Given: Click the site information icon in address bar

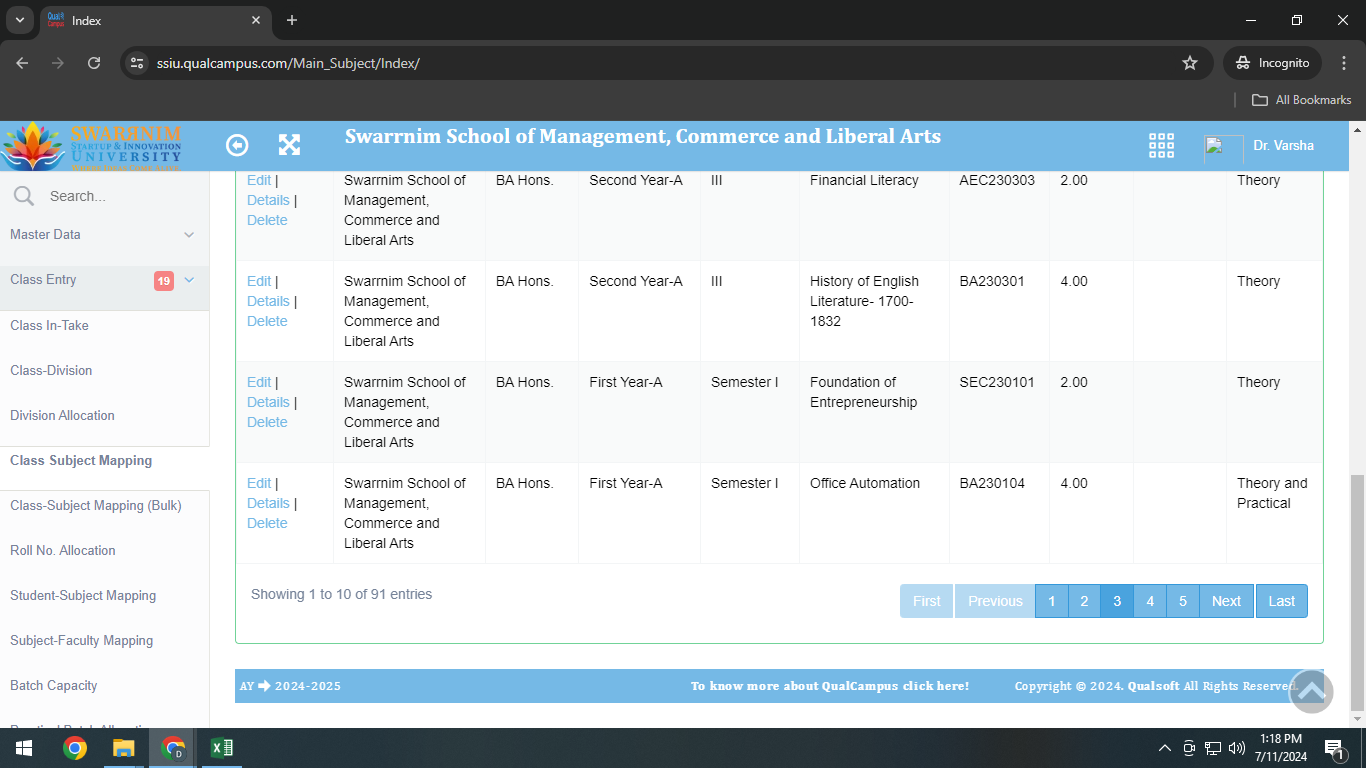Looking at the screenshot, I should pyautogui.click(x=138, y=63).
